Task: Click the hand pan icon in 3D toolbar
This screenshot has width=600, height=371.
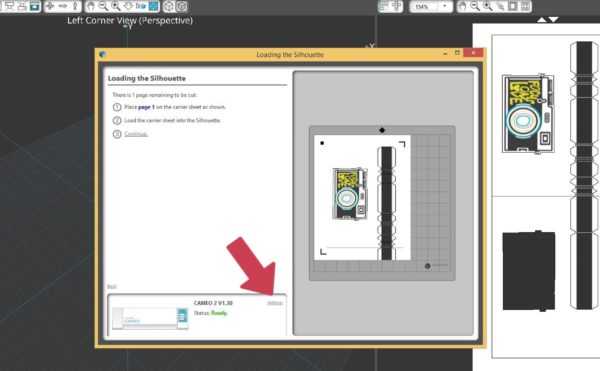Action: tap(91, 6)
